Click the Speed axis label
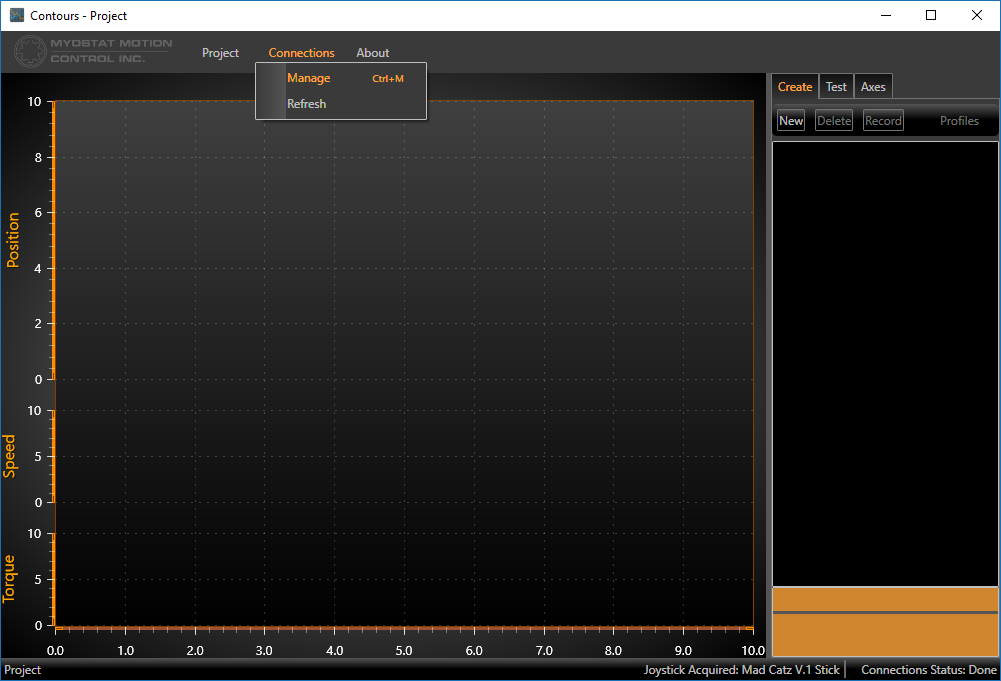This screenshot has height=681, width=1001. pyautogui.click(x=11, y=456)
